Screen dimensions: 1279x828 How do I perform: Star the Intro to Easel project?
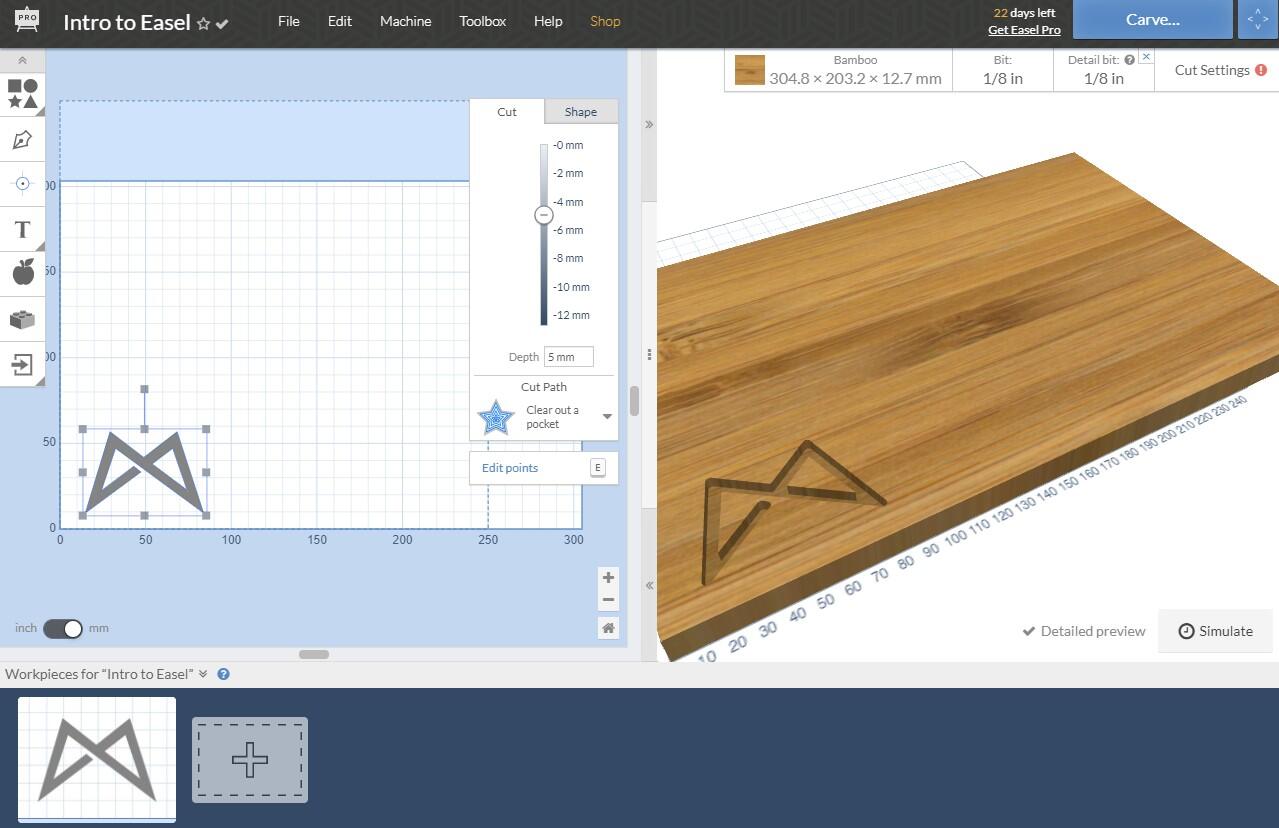click(x=203, y=23)
